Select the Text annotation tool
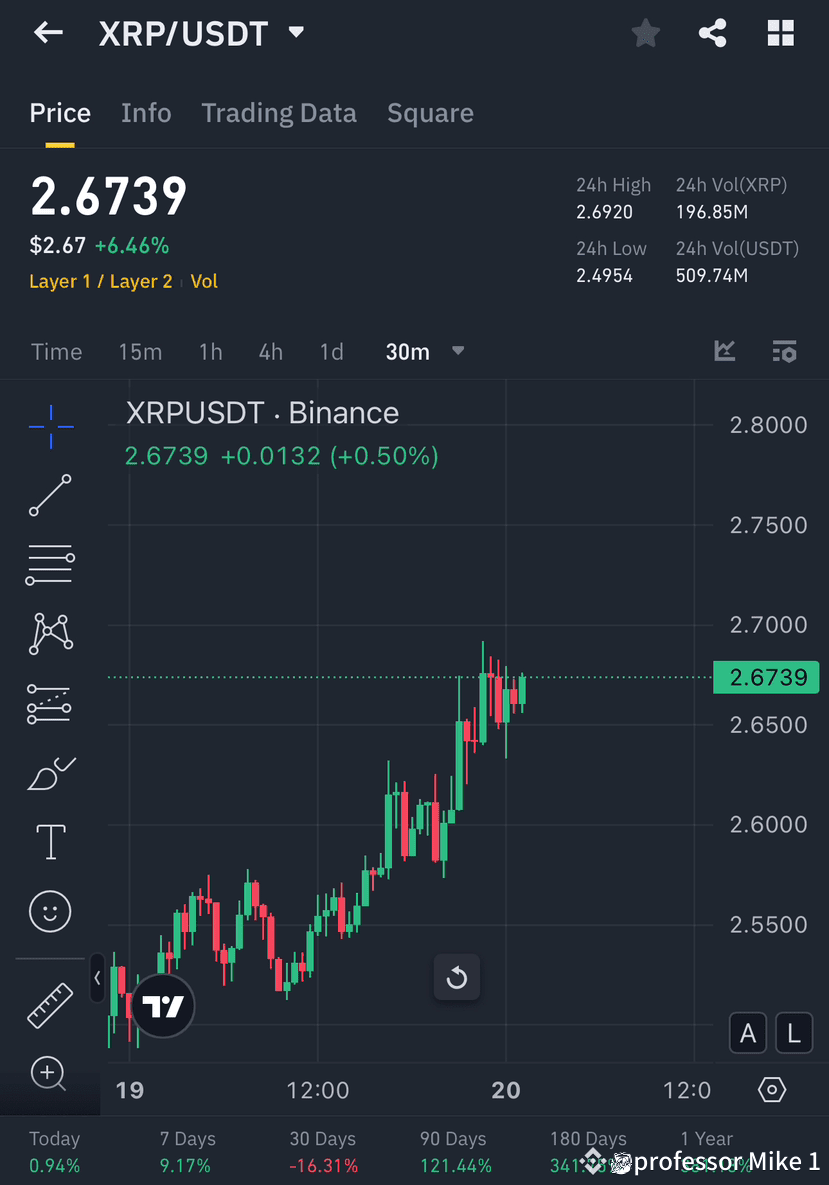Screen dimensions: 829x1185 coord(50,841)
